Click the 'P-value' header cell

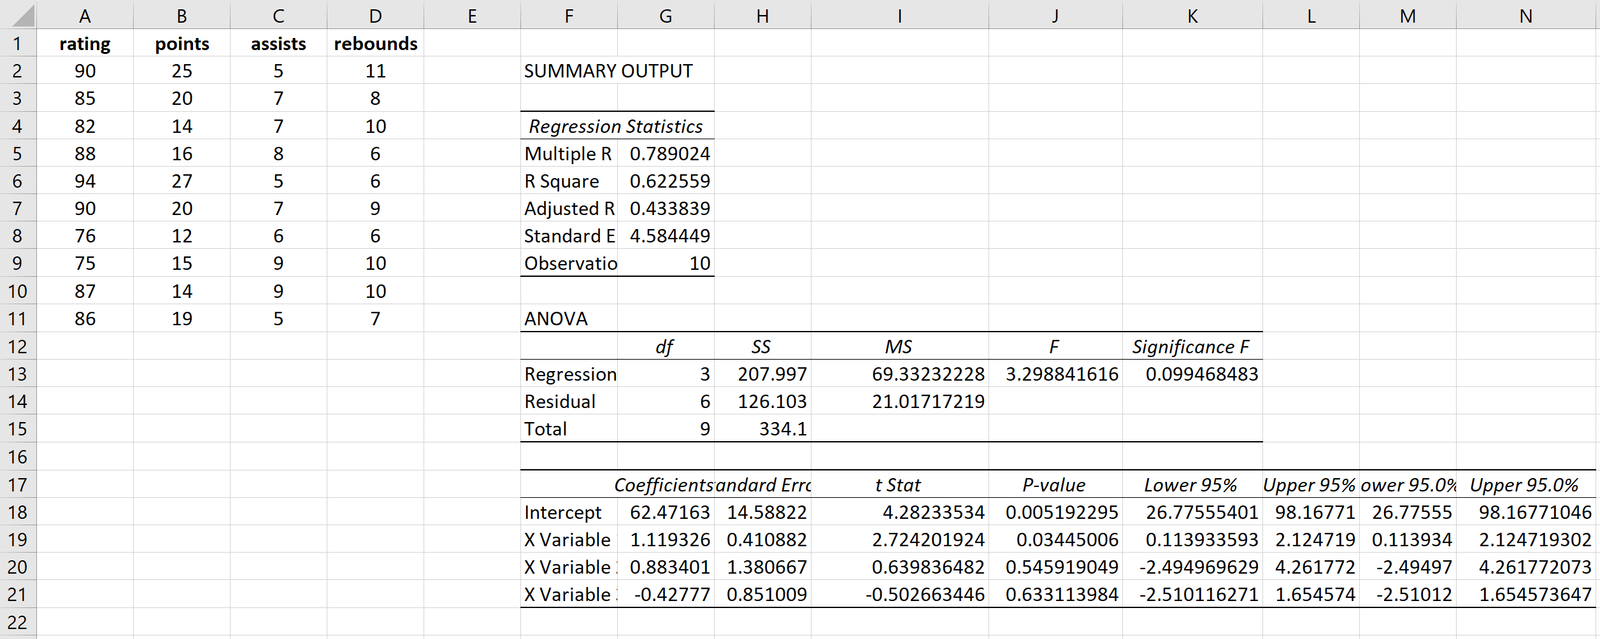pos(1055,485)
